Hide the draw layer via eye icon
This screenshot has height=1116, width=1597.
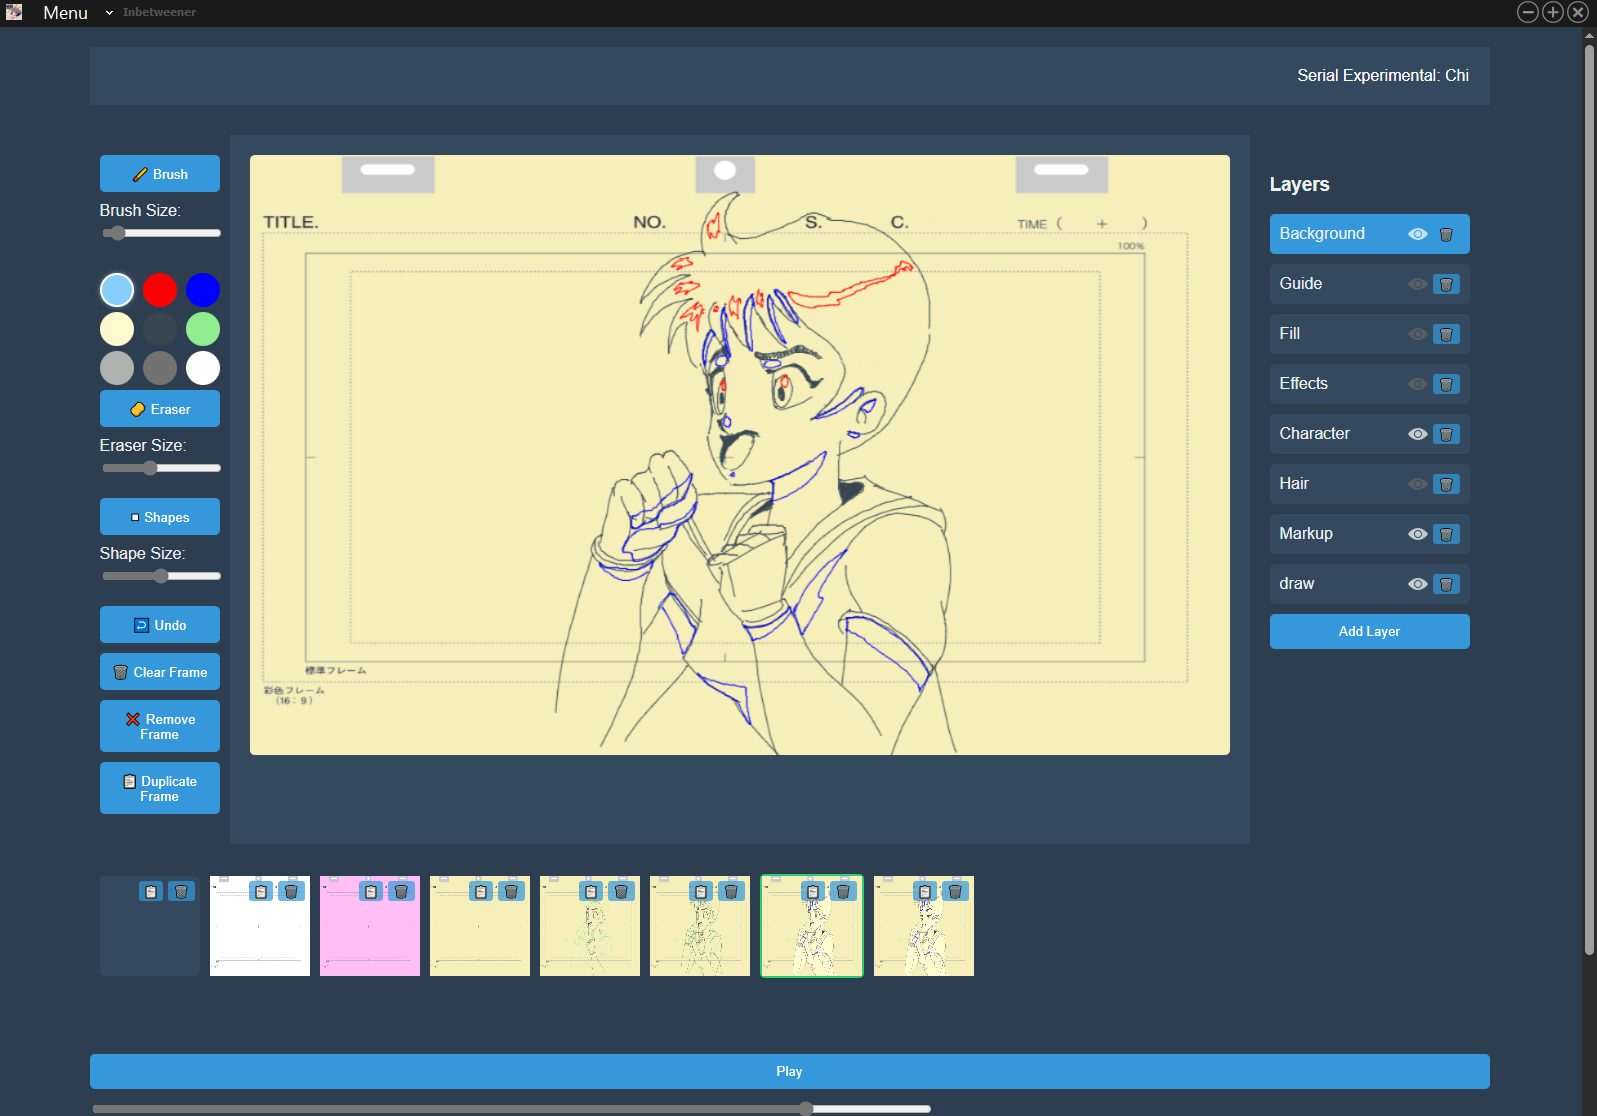pyautogui.click(x=1417, y=584)
